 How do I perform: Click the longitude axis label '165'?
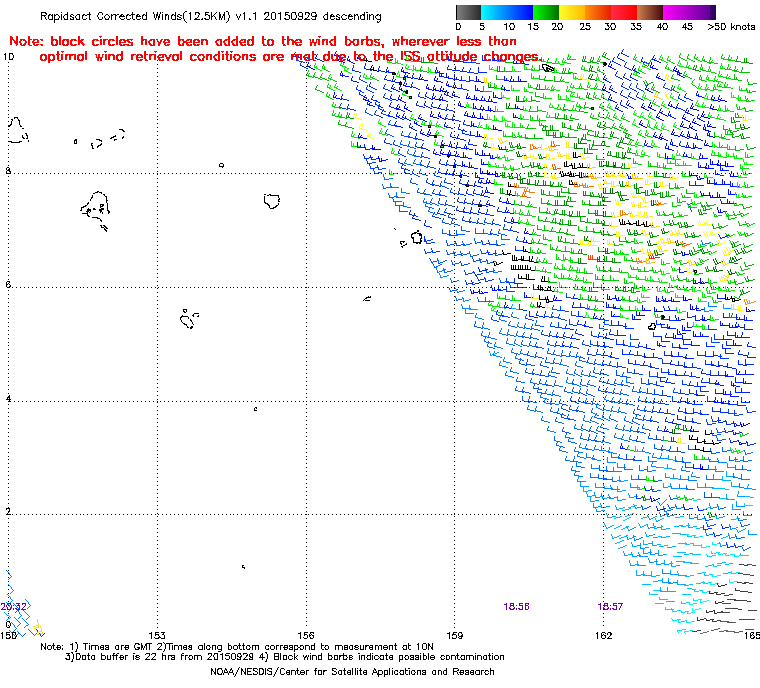click(x=751, y=635)
